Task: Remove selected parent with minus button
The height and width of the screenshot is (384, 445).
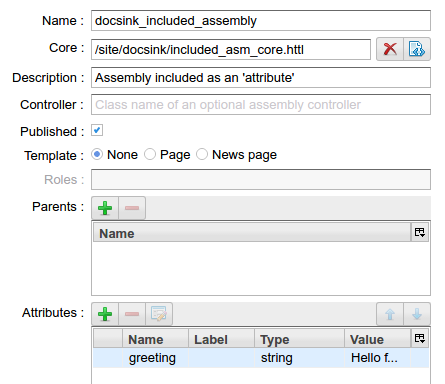Action: pyautogui.click(x=132, y=208)
